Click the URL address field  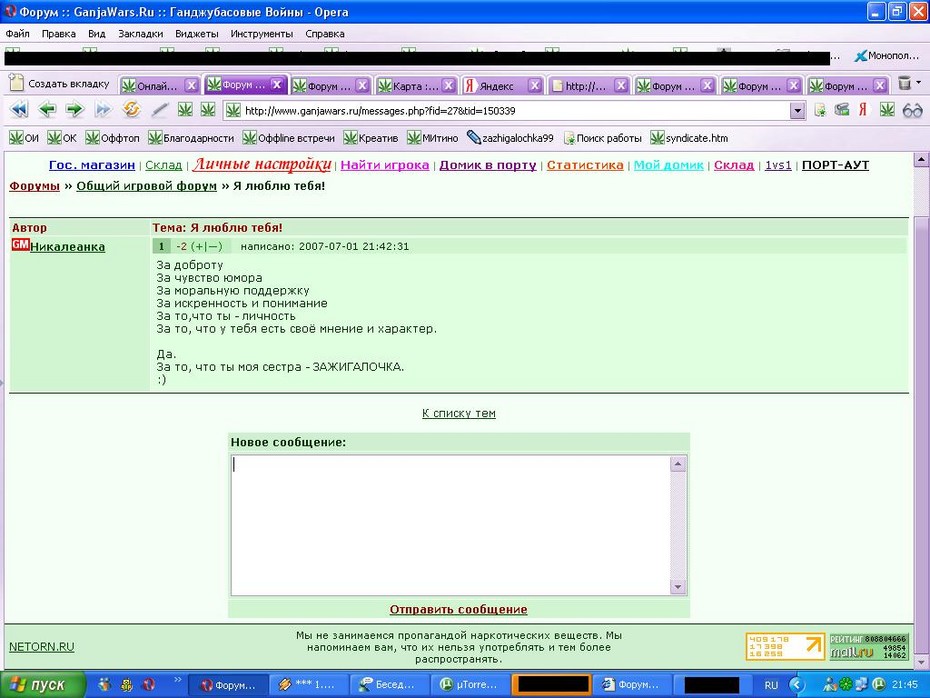tap(508, 110)
